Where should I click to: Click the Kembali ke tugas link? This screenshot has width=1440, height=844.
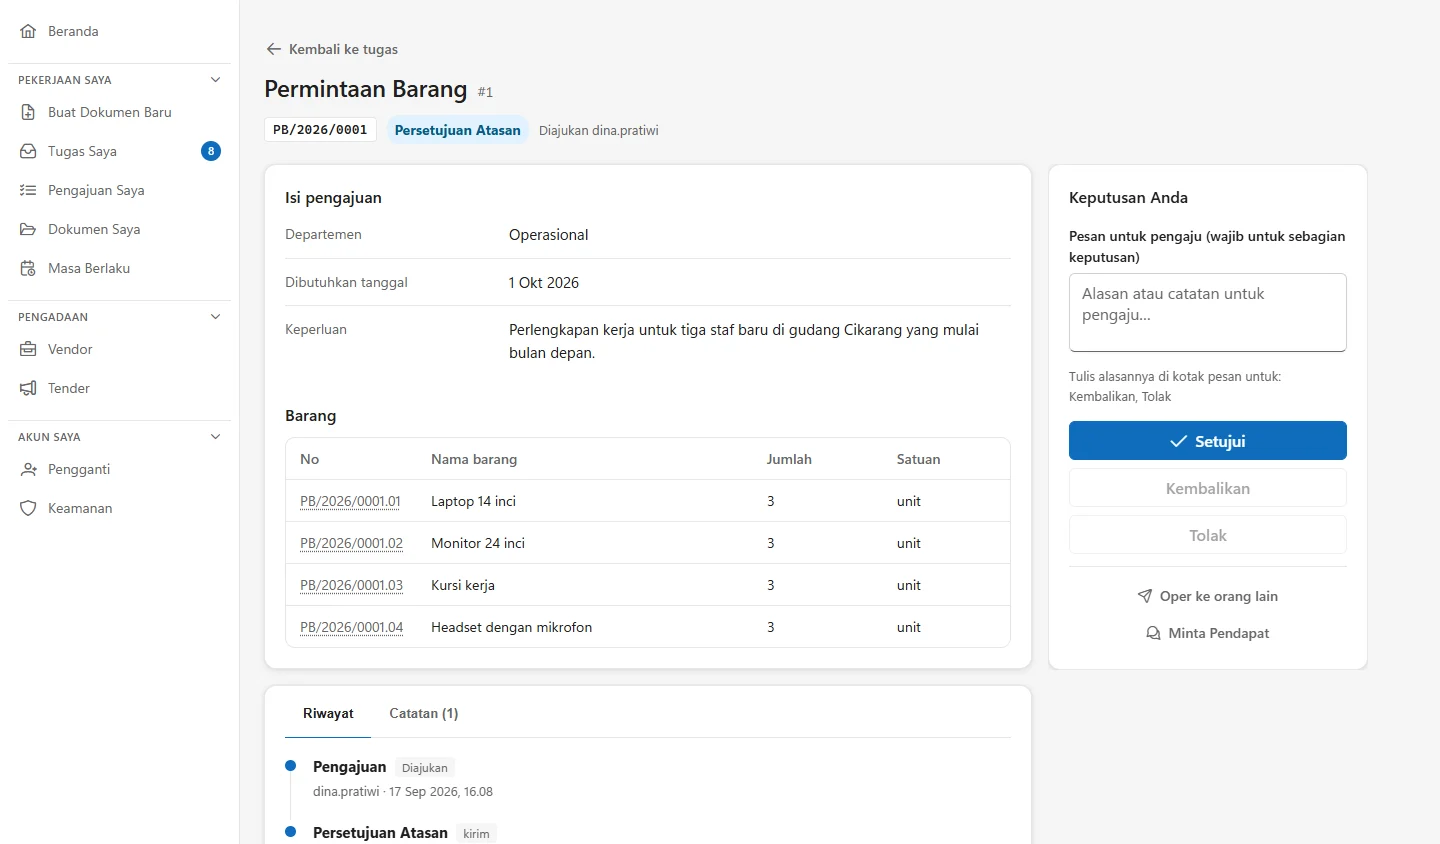332,49
